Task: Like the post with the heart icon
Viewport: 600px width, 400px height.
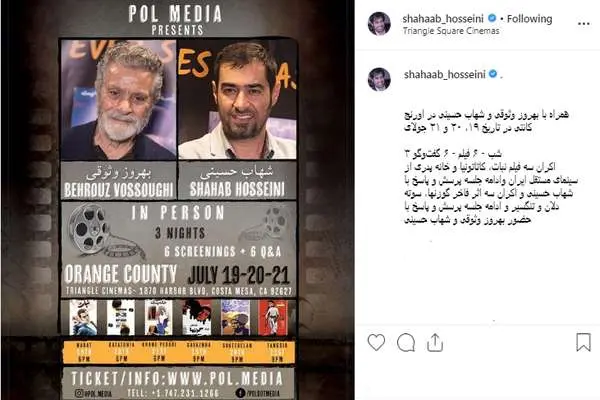Action: pos(376,342)
